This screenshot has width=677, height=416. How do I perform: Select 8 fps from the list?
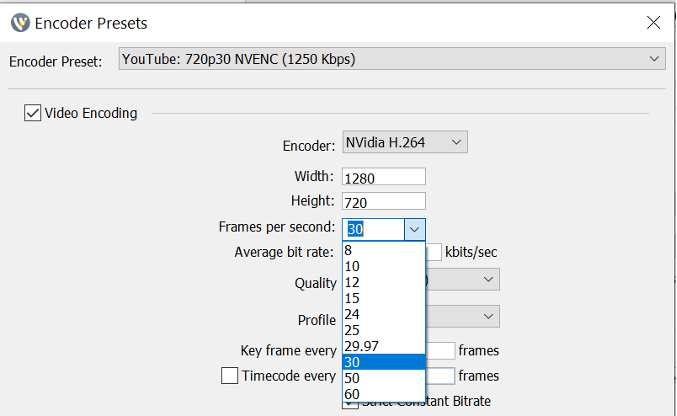point(383,250)
